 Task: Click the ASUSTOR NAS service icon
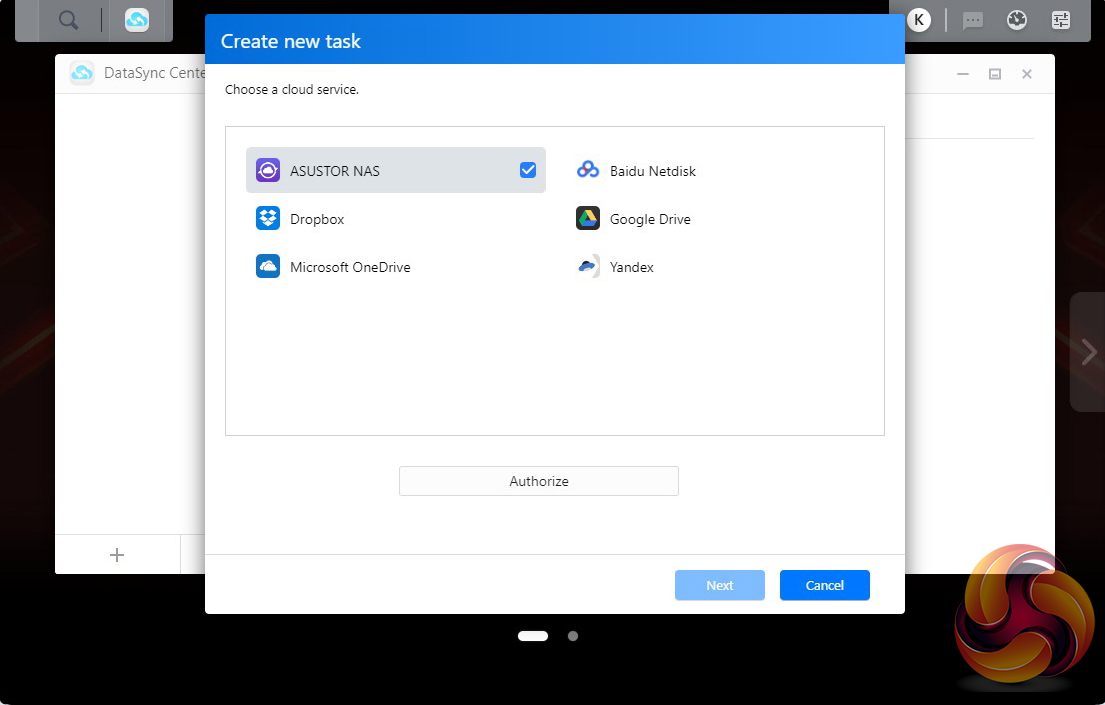pos(268,171)
